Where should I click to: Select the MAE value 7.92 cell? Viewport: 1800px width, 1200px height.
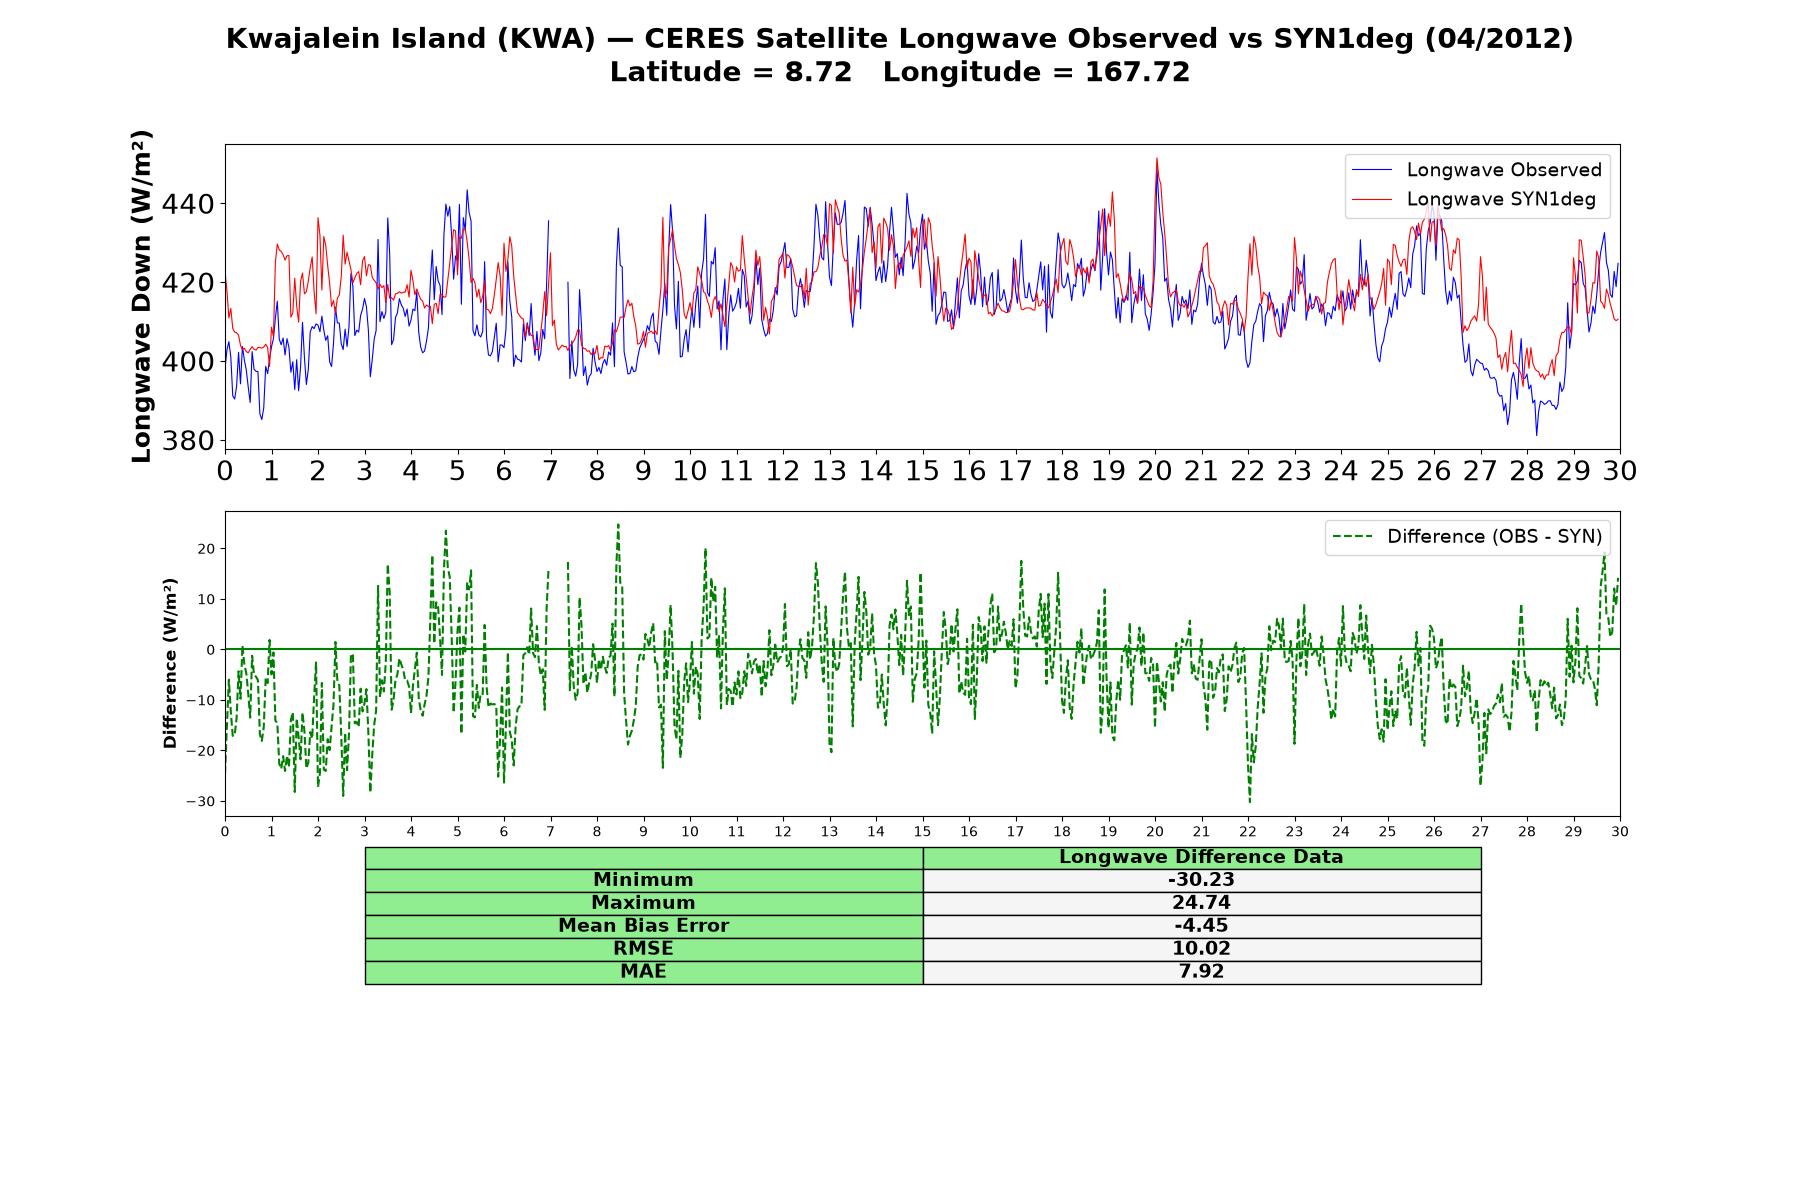click(x=1201, y=972)
